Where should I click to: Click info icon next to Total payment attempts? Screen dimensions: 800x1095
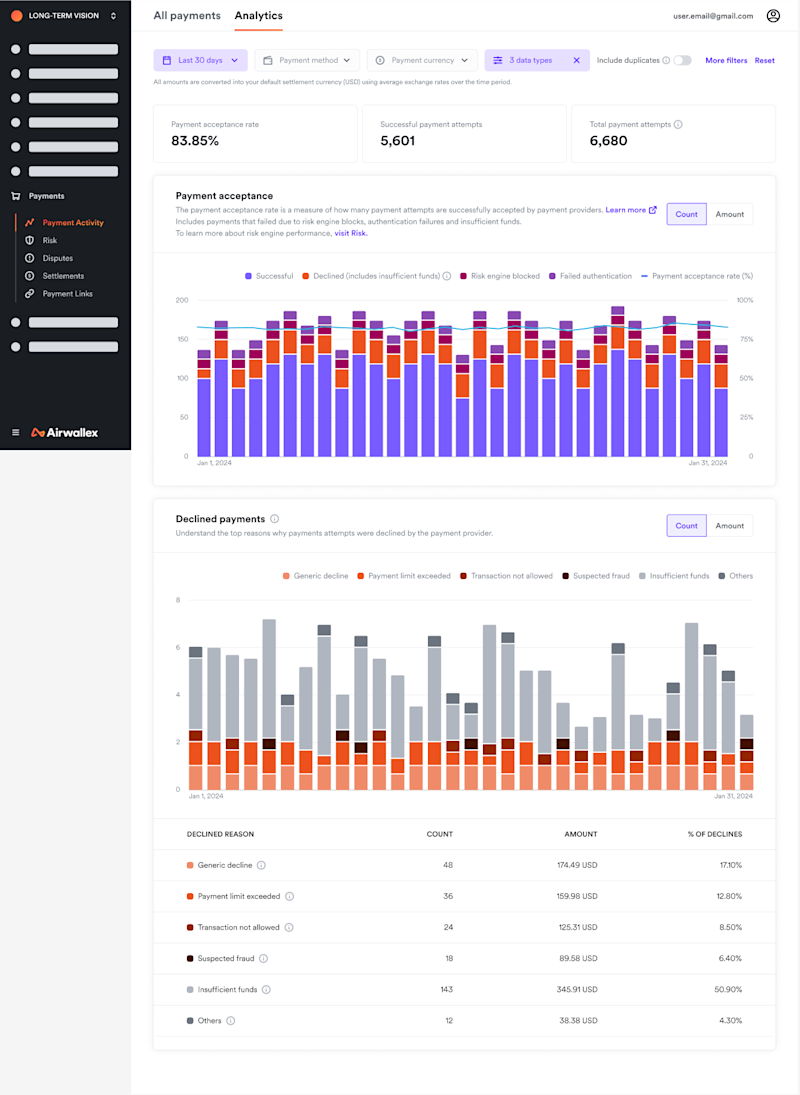click(678, 124)
